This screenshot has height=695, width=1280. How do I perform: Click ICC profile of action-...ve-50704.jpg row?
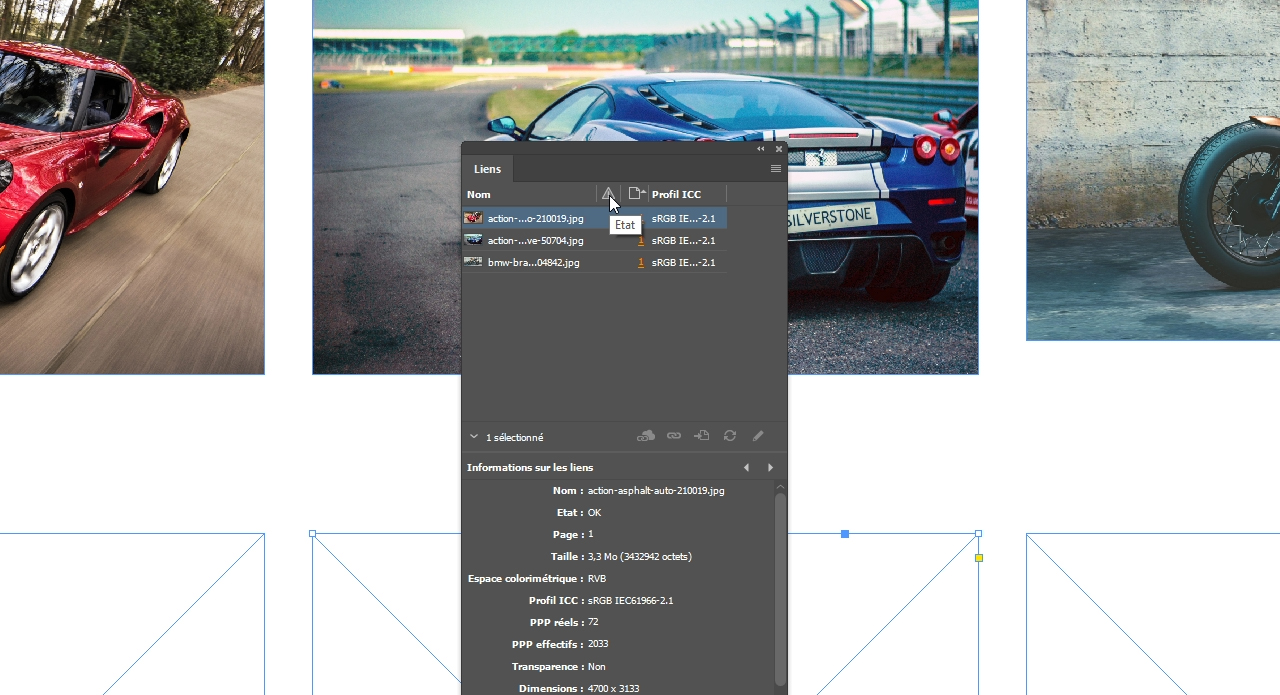pos(684,240)
